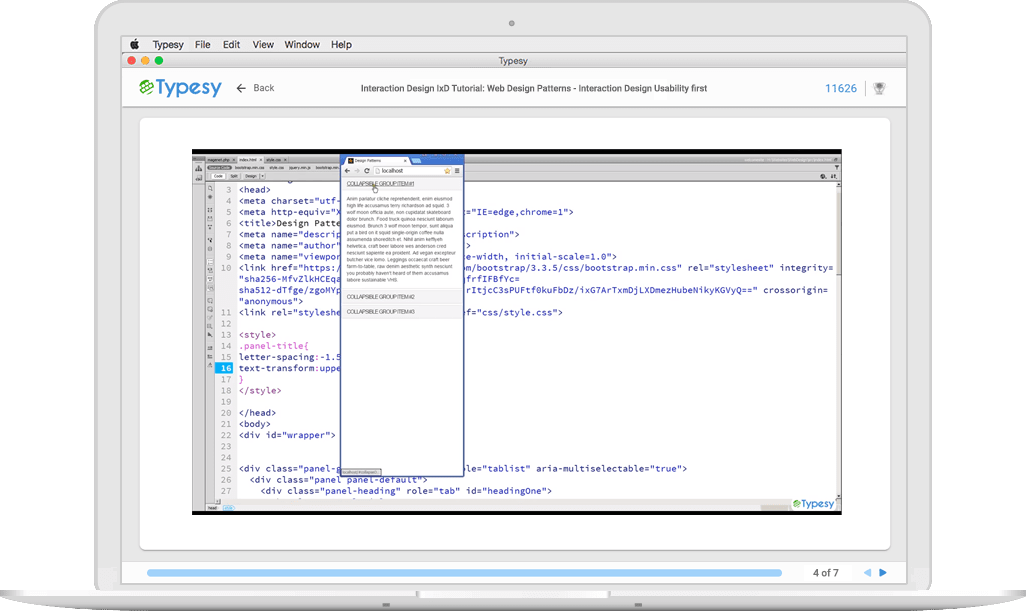The image size is (1026, 611).
Task: Select the Design Patterns browser tab in video
Action: point(376,160)
